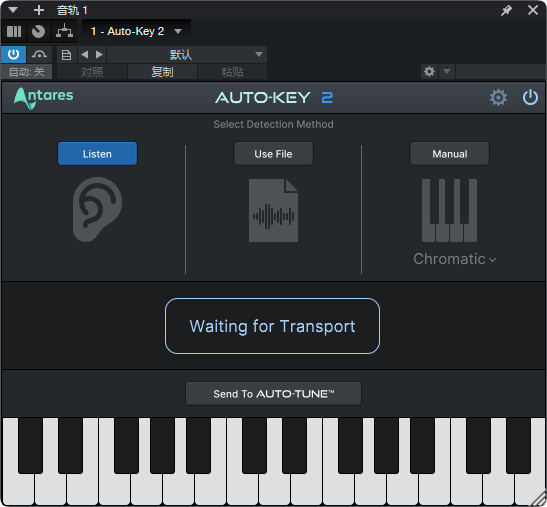Click the Waiting for Transport status box
This screenshot has width=547, height=507.
pyautogui.click(x=272, y=326)
